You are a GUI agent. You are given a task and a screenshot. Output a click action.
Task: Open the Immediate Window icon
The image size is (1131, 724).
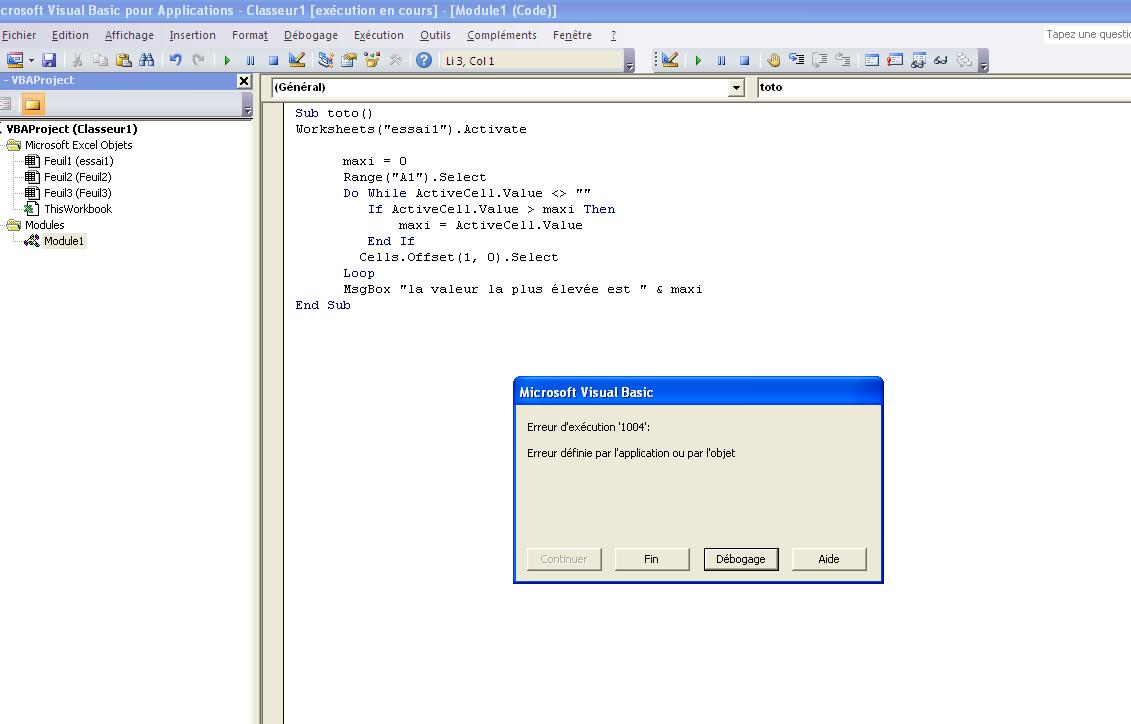895,61
